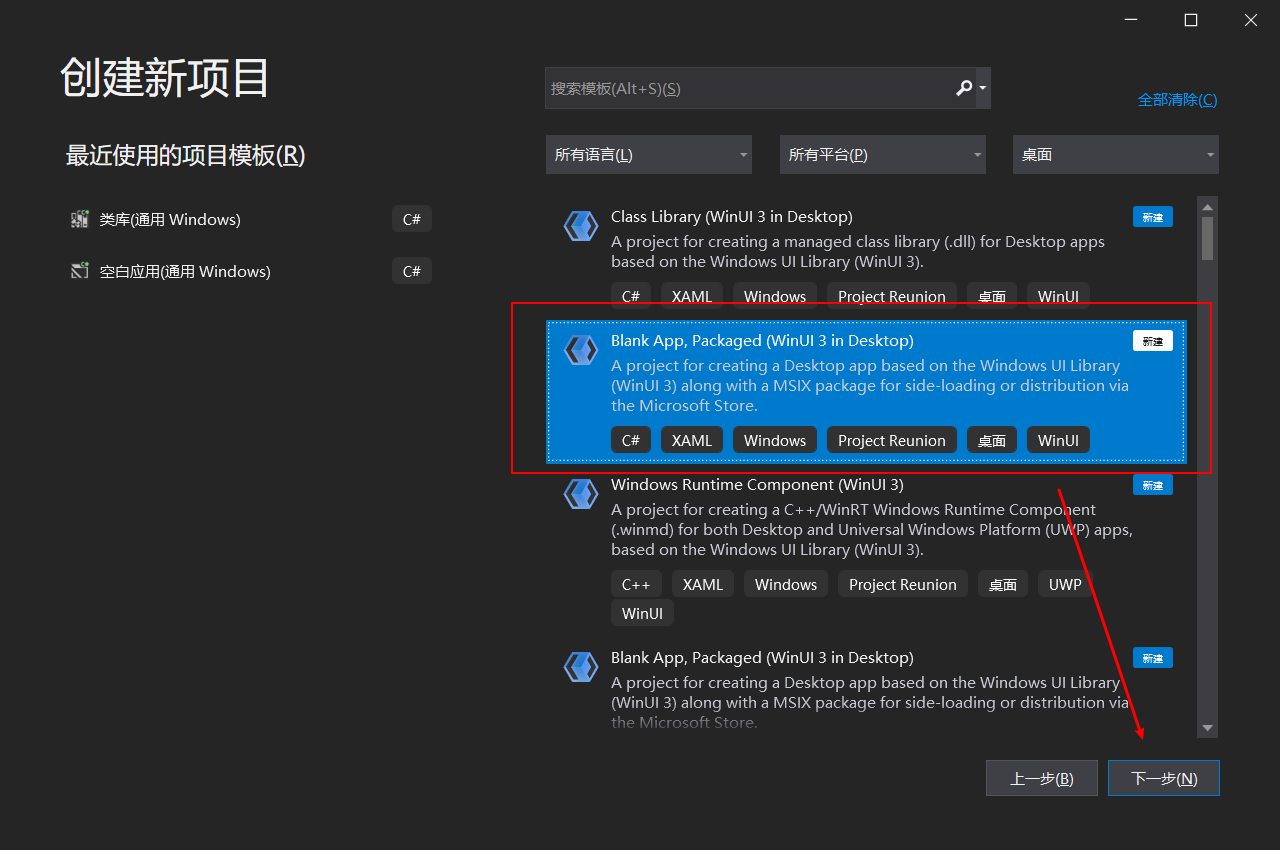The height and width of the screenshot is (850, 1280).
Task: Click the 最近使用的项目模板(R) heading
Action: [x=185, y=155]
